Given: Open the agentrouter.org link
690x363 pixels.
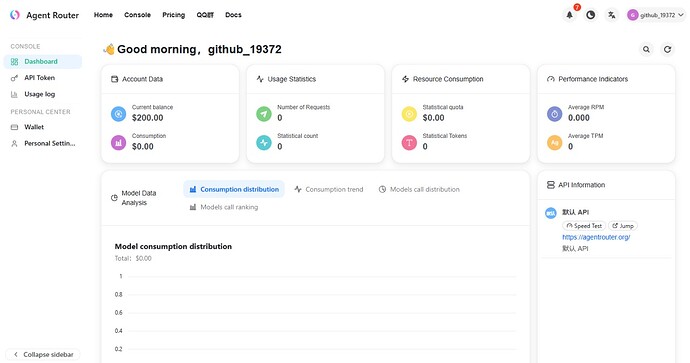Looking at the screenshot, I should tap(596, 237).
